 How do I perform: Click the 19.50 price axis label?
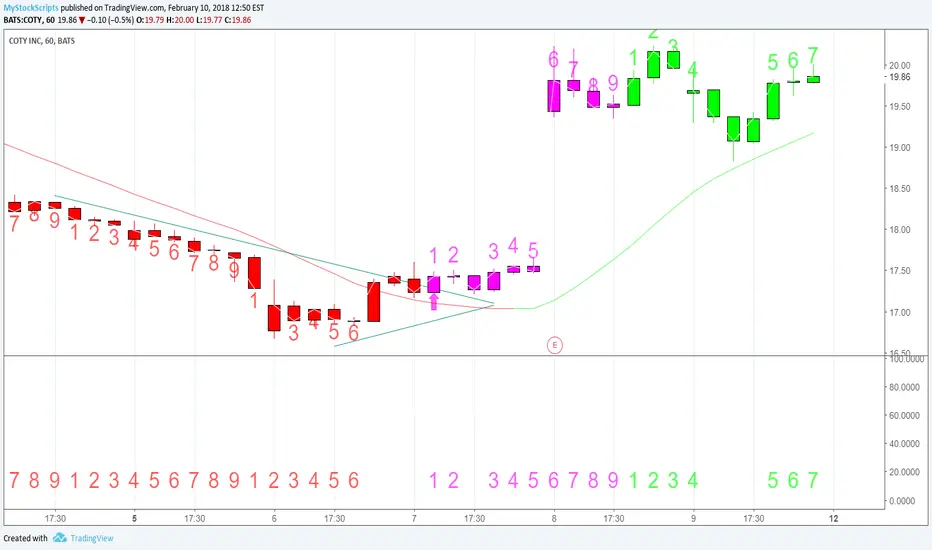point(900,106)
